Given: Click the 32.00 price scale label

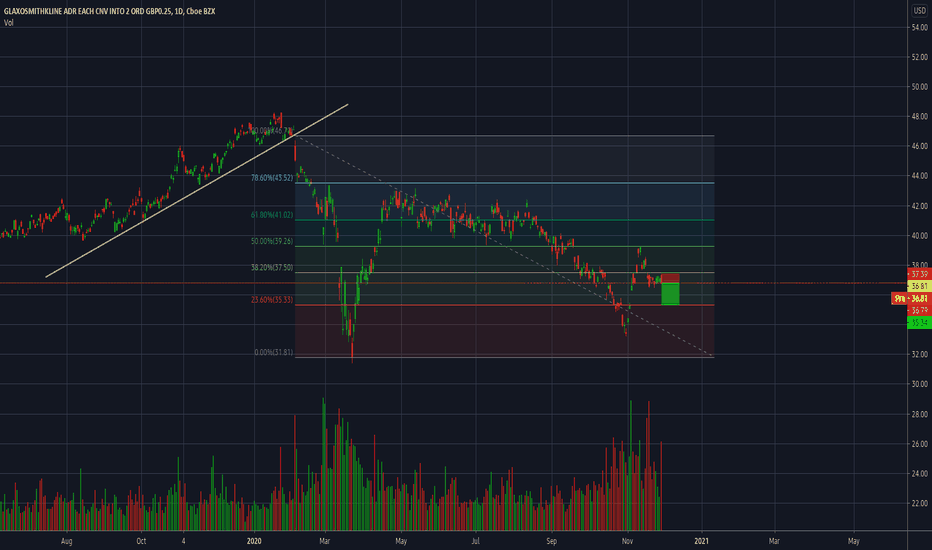Looking at the screenshot, I should click(920, 354).
